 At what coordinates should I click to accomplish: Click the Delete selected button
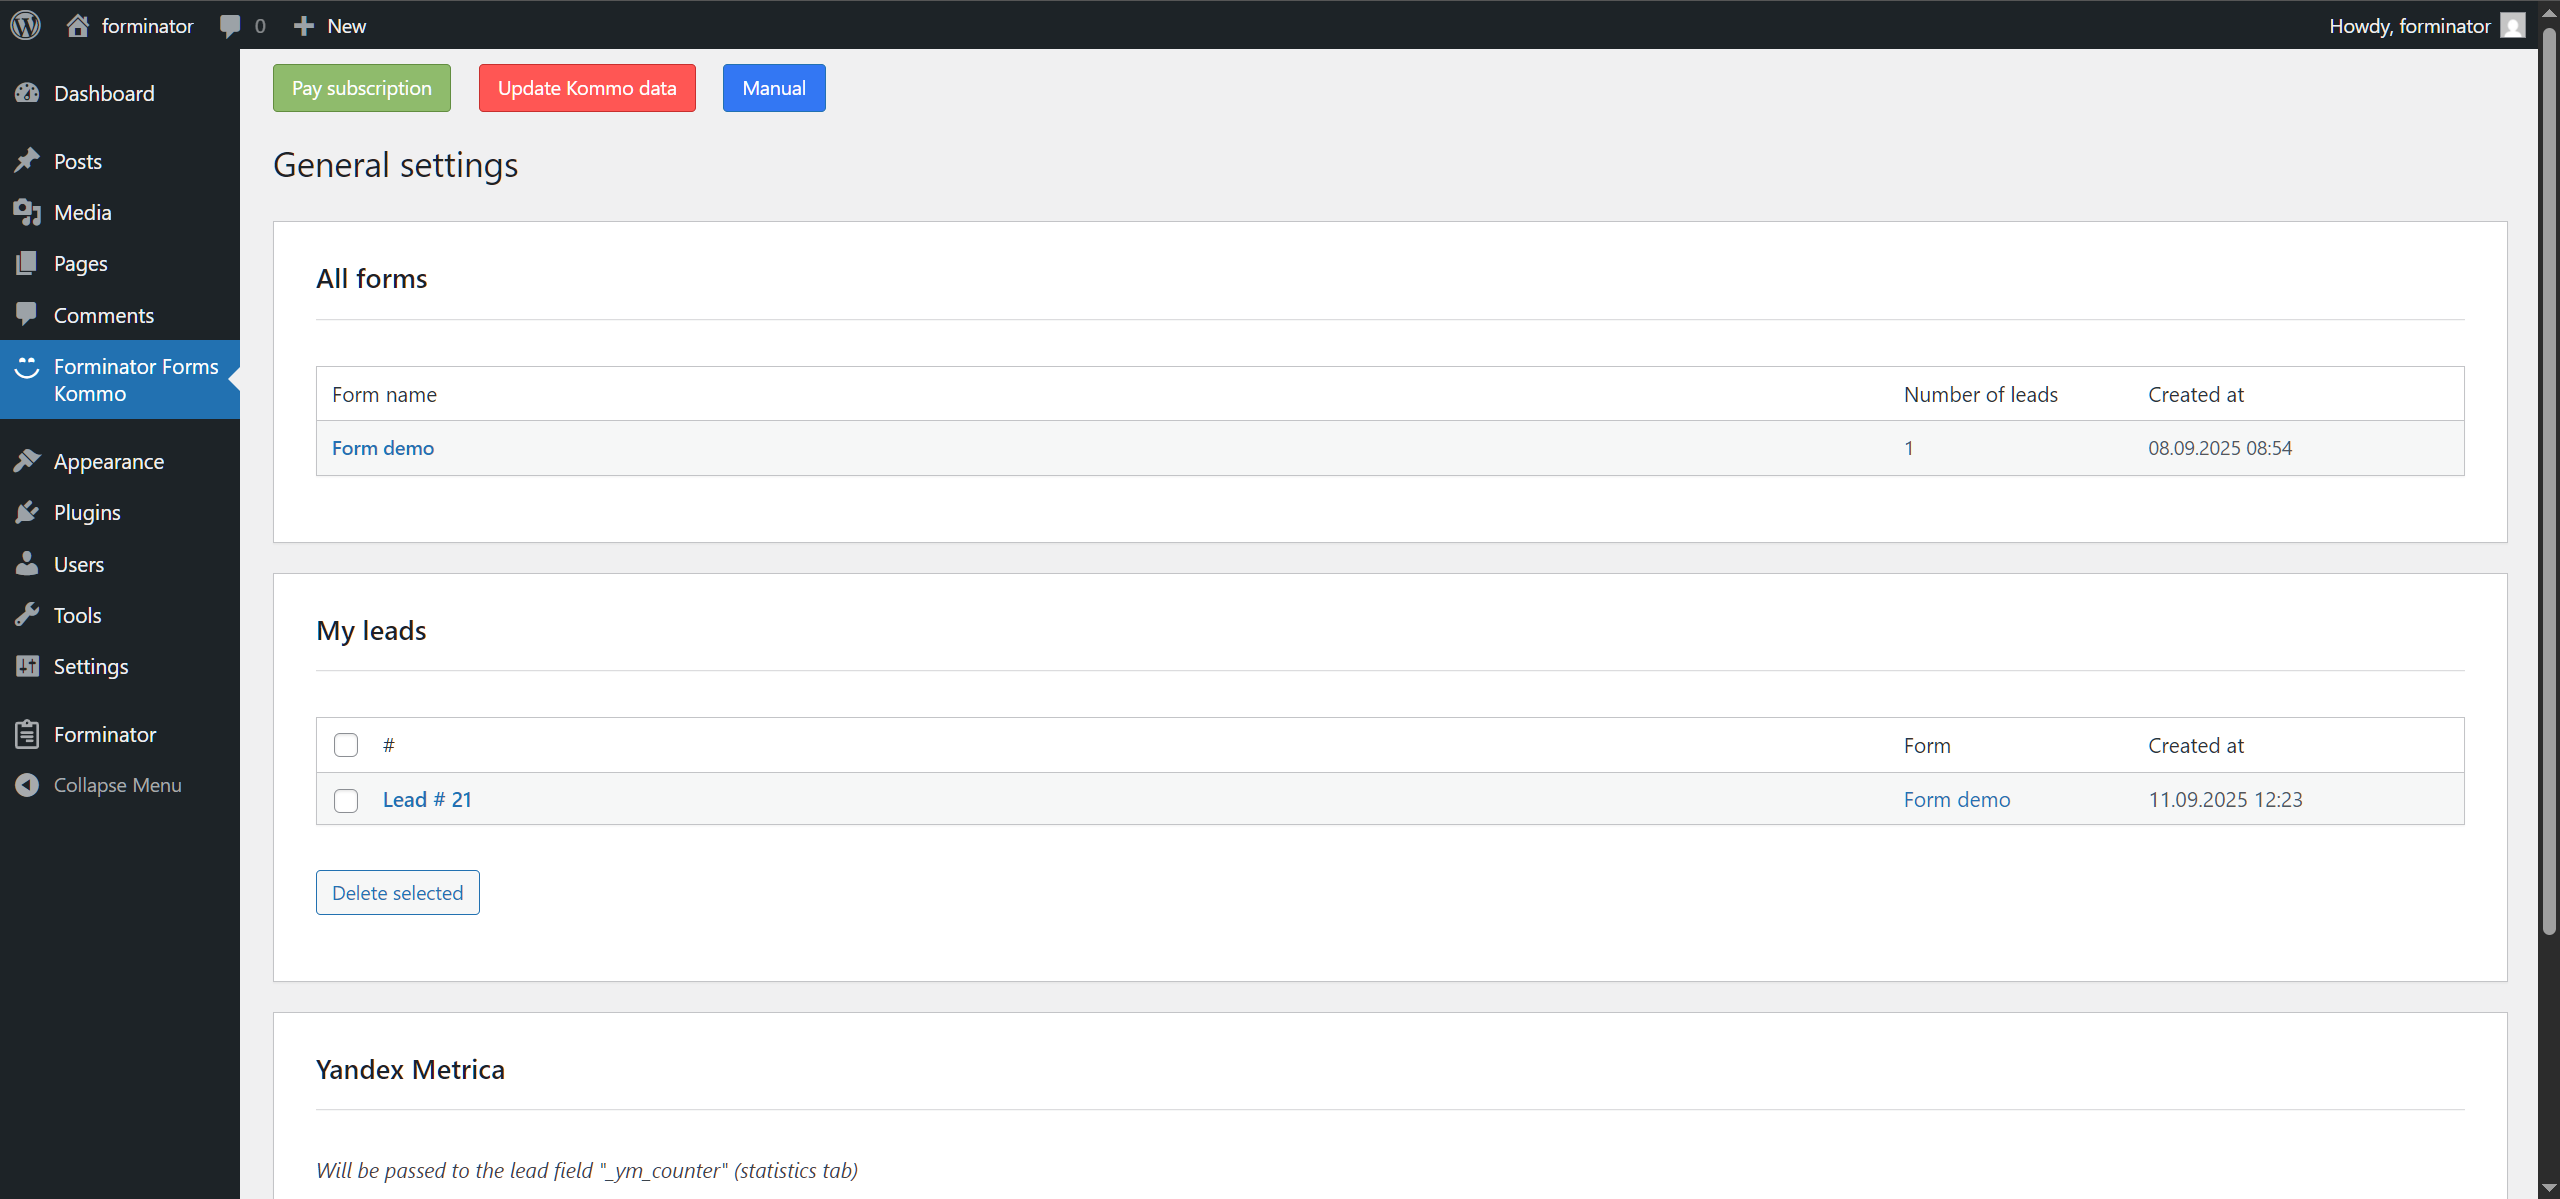click(397, 892)
